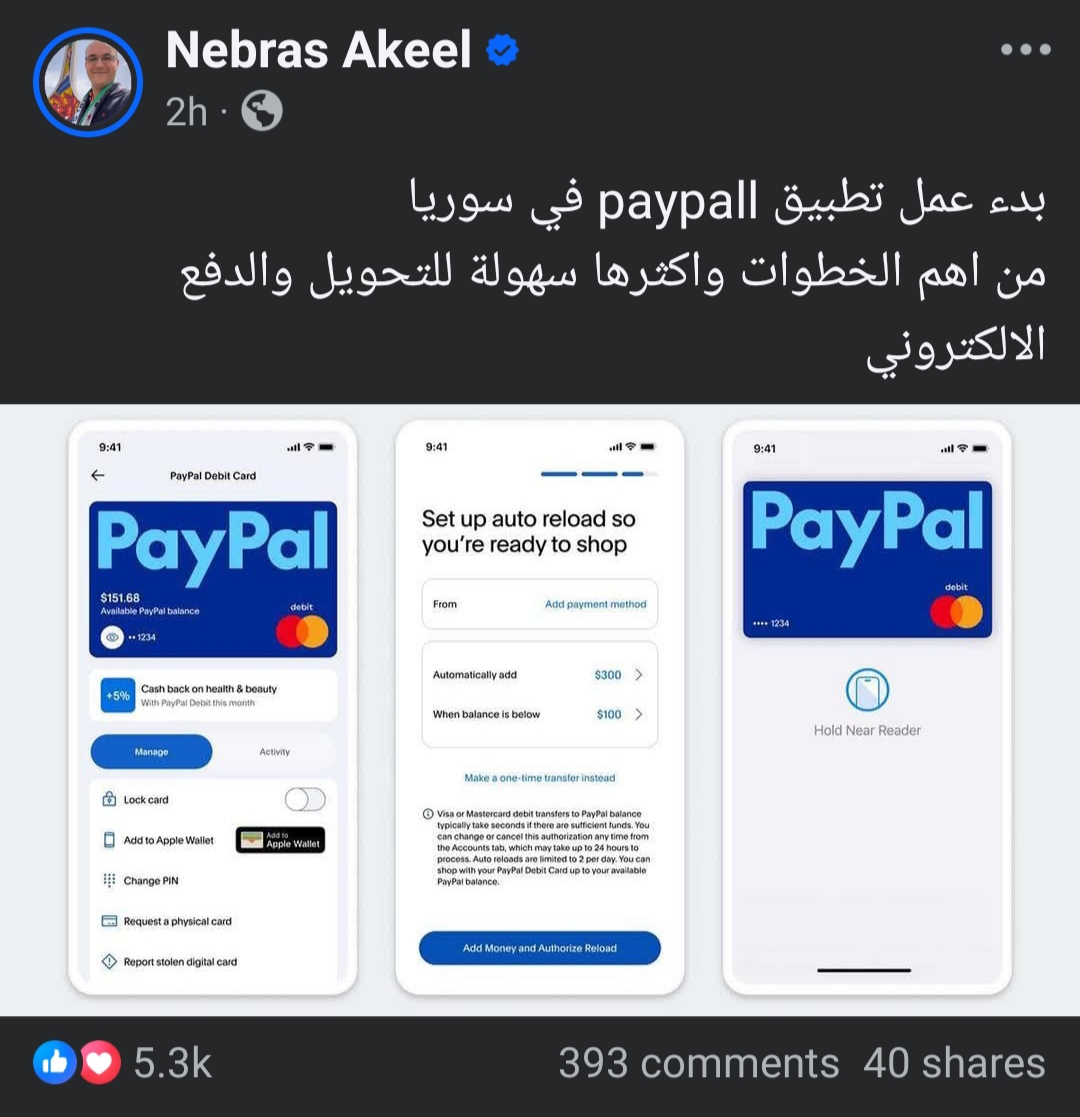Click Make a one-time transfer instead
1080x1117 pixels.
tap(539, 778)
